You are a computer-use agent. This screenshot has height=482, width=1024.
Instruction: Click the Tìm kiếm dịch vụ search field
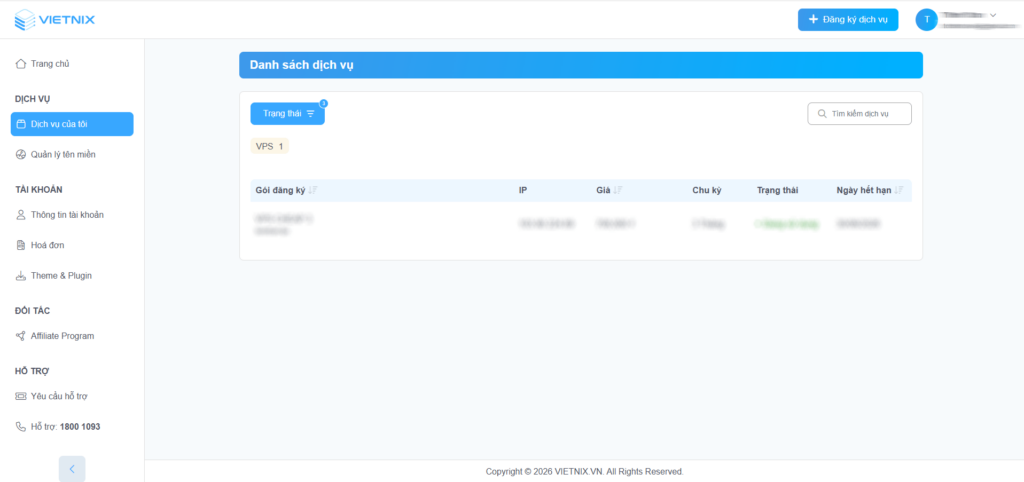859,114
